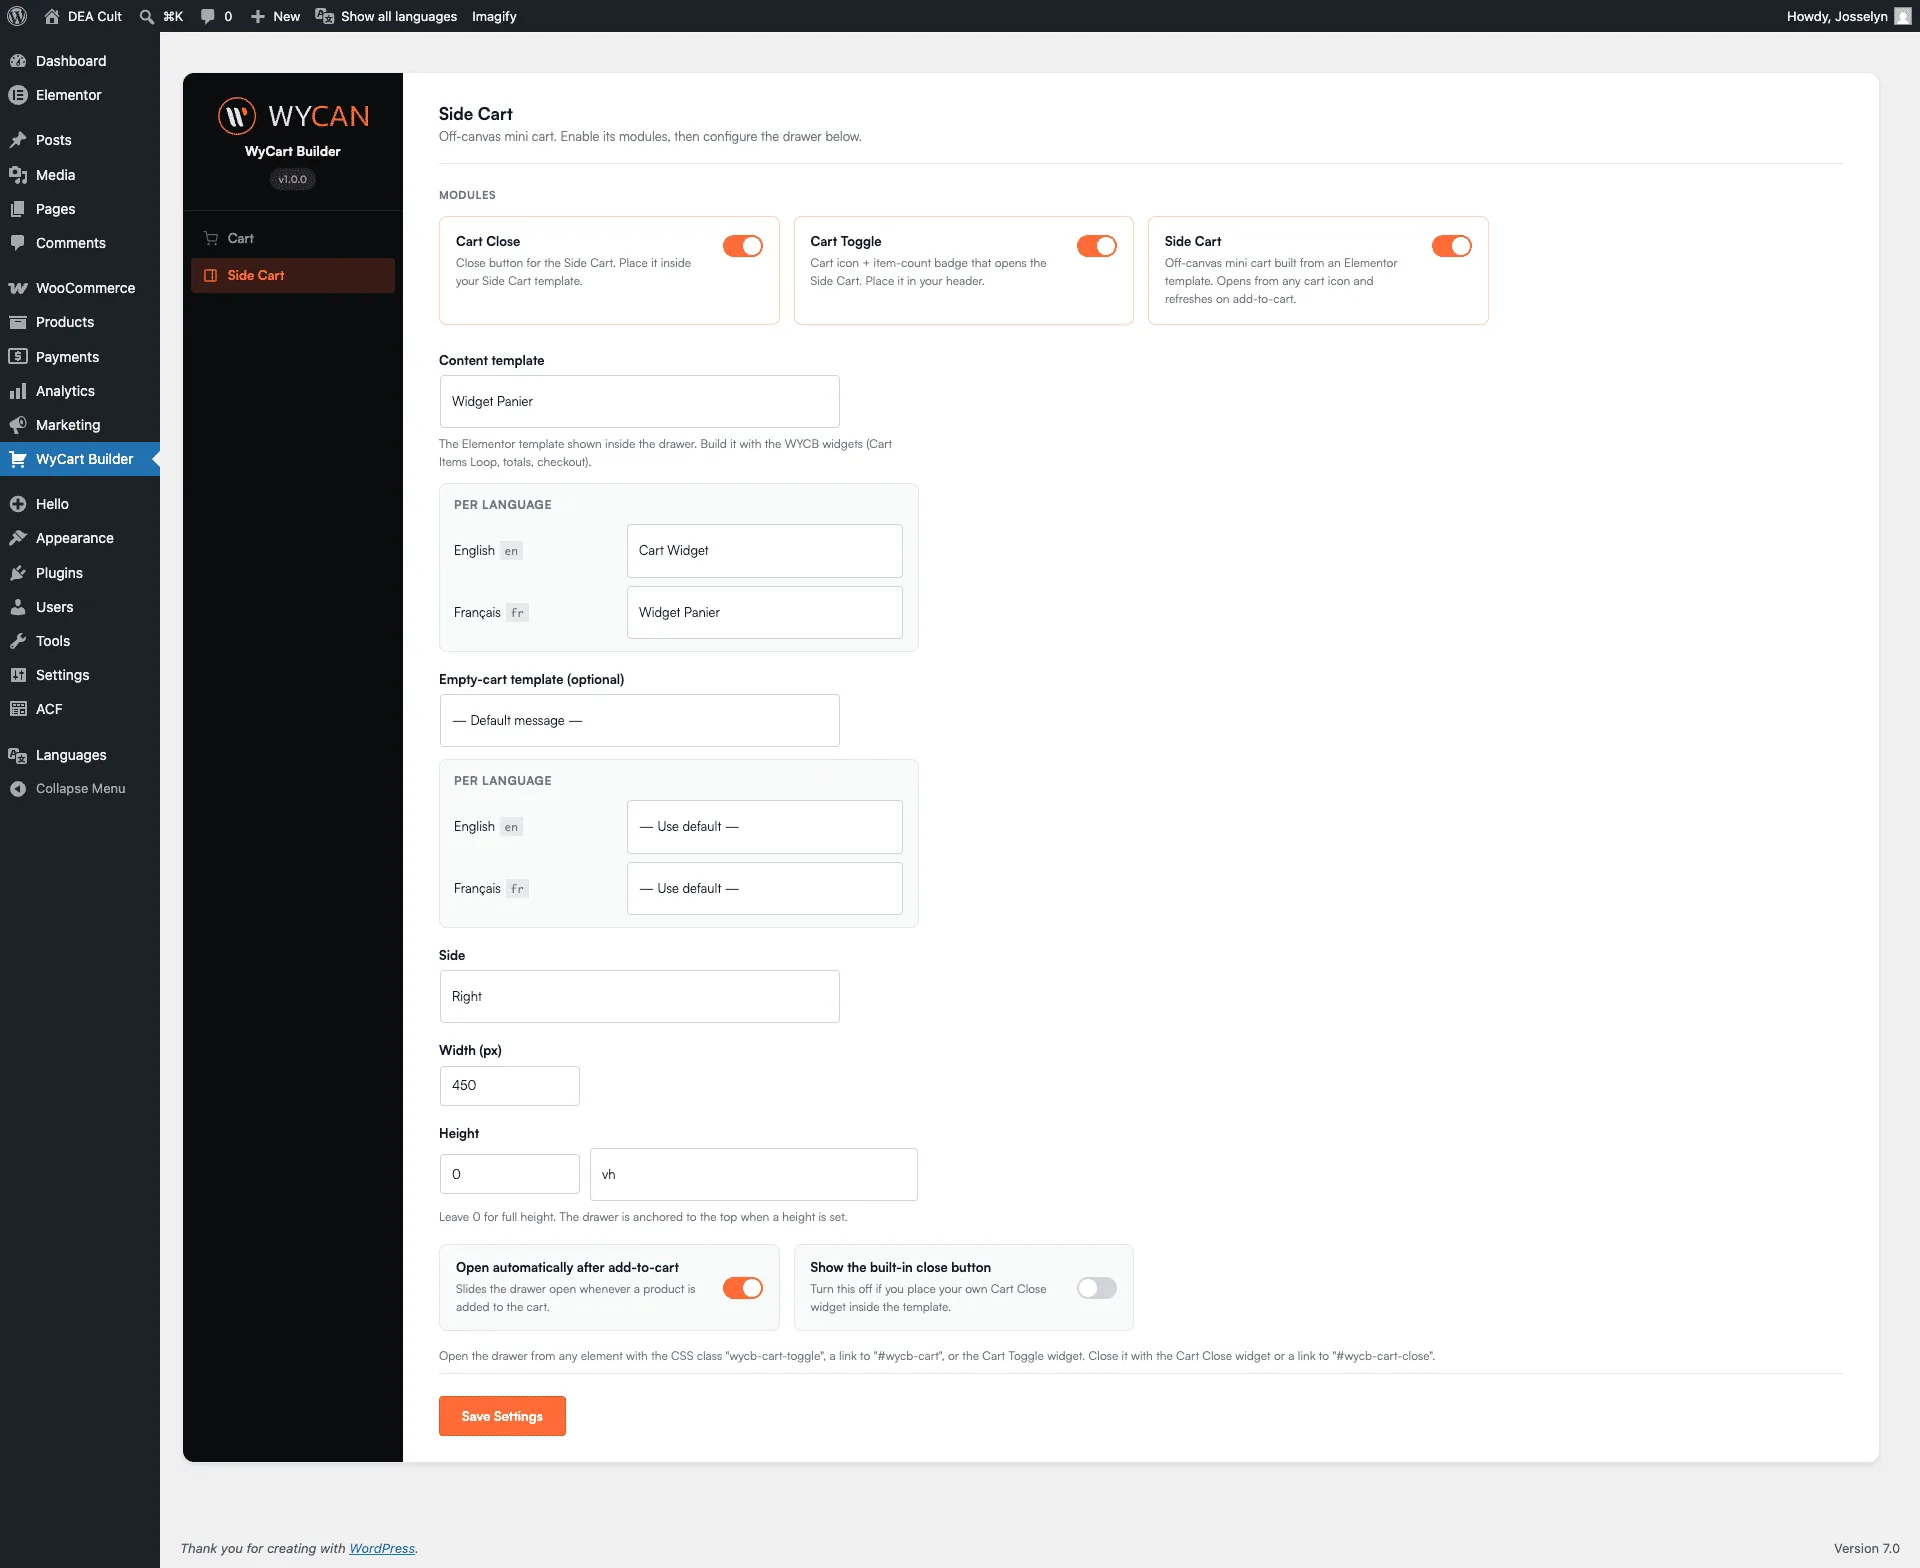Screen dimensions: 1920x1568
Task: Click the Show all languages translate icon
Action: pos(324,16)
